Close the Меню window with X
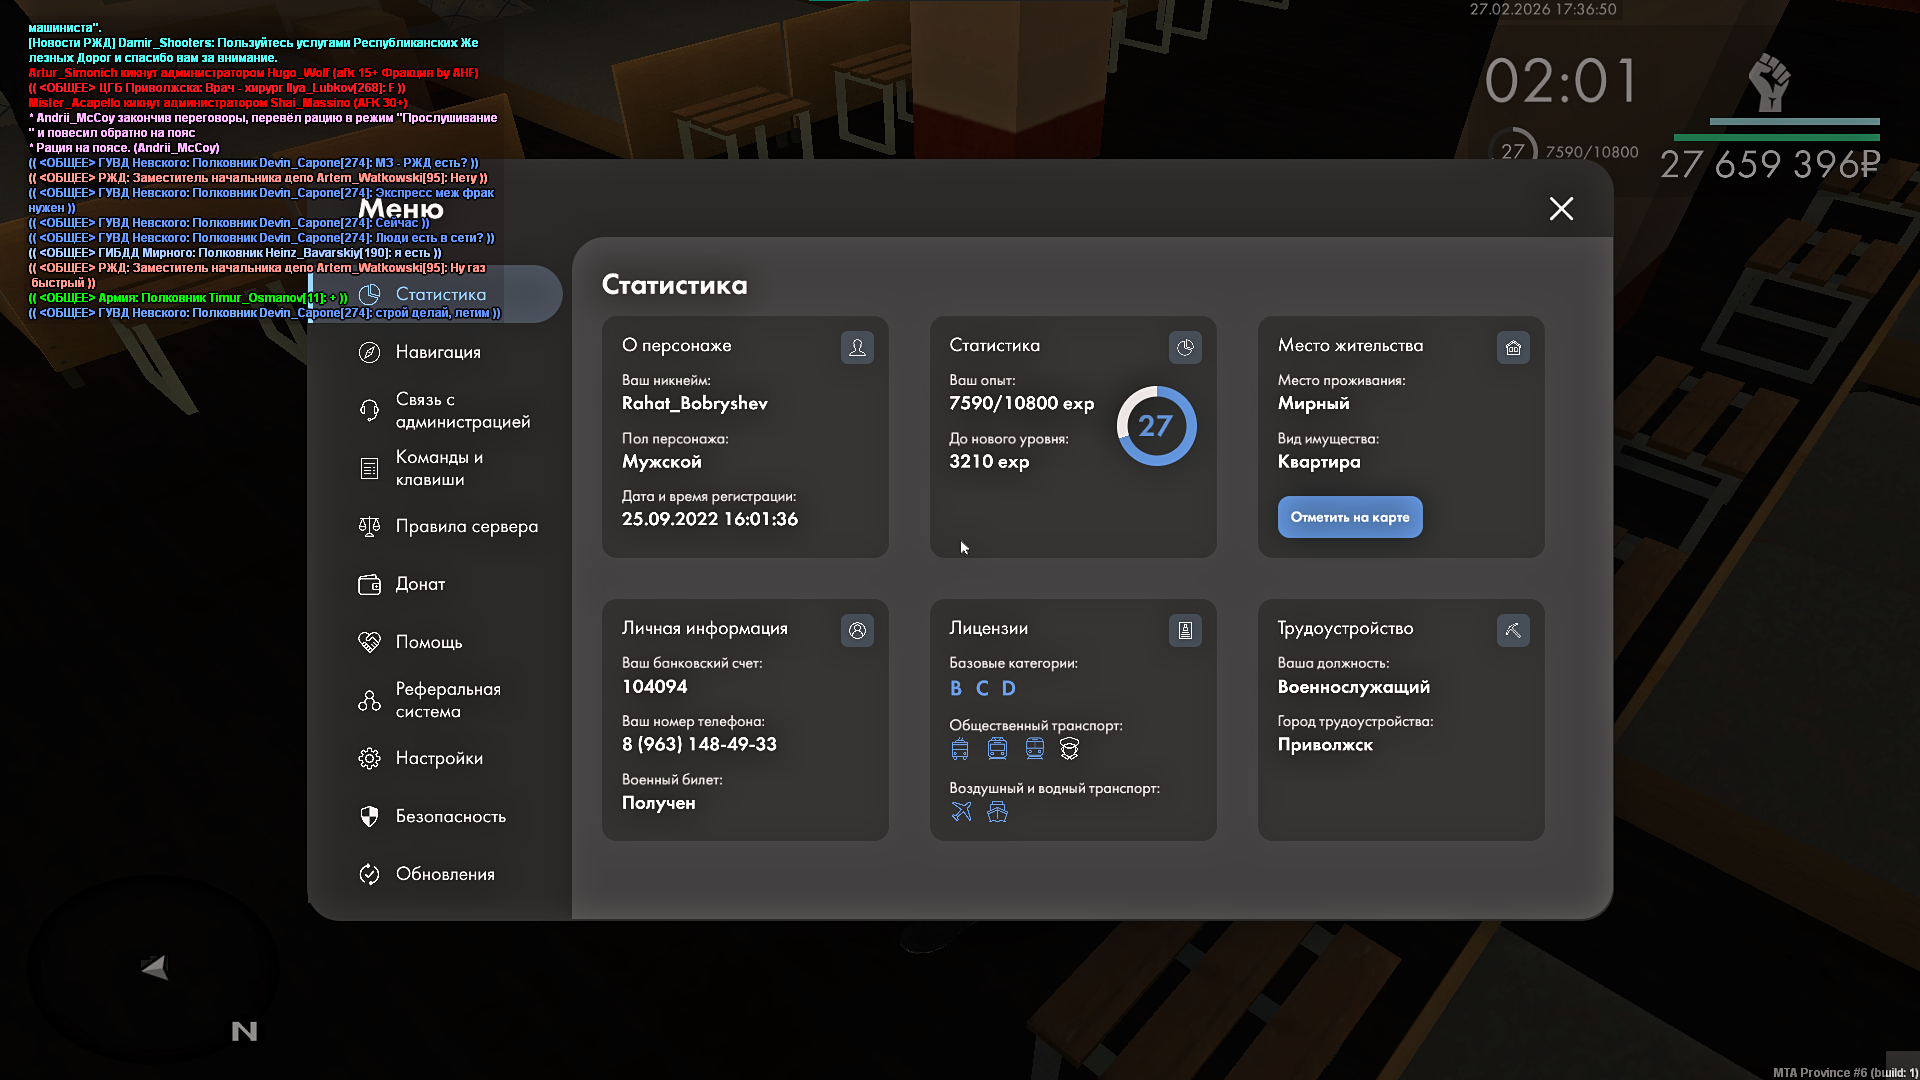The height and width of the screenshot is (1080, 1920). pyautogui.click(x=1561, y=208)
